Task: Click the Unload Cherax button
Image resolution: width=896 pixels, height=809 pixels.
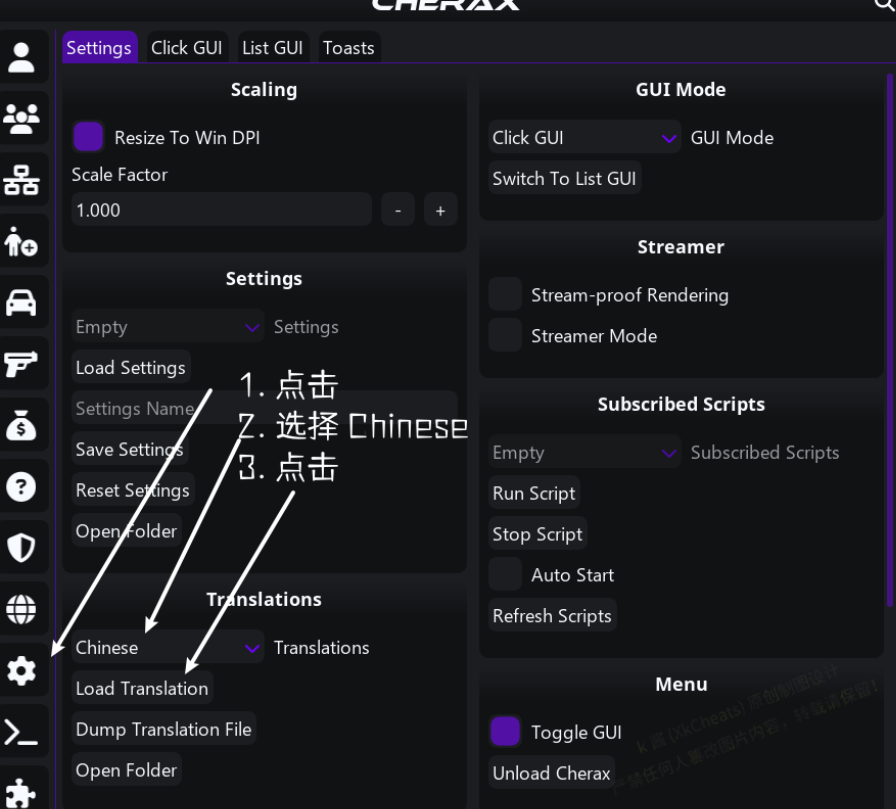Action: (551, 773)
